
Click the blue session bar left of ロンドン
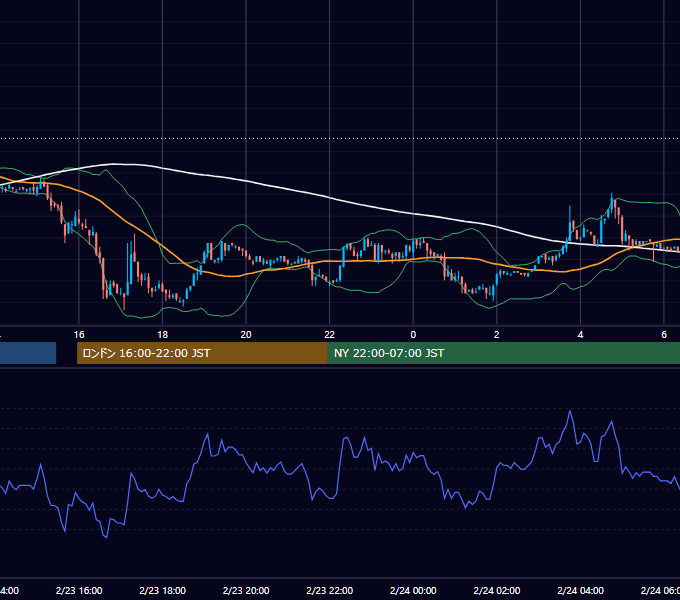point(28,353)
